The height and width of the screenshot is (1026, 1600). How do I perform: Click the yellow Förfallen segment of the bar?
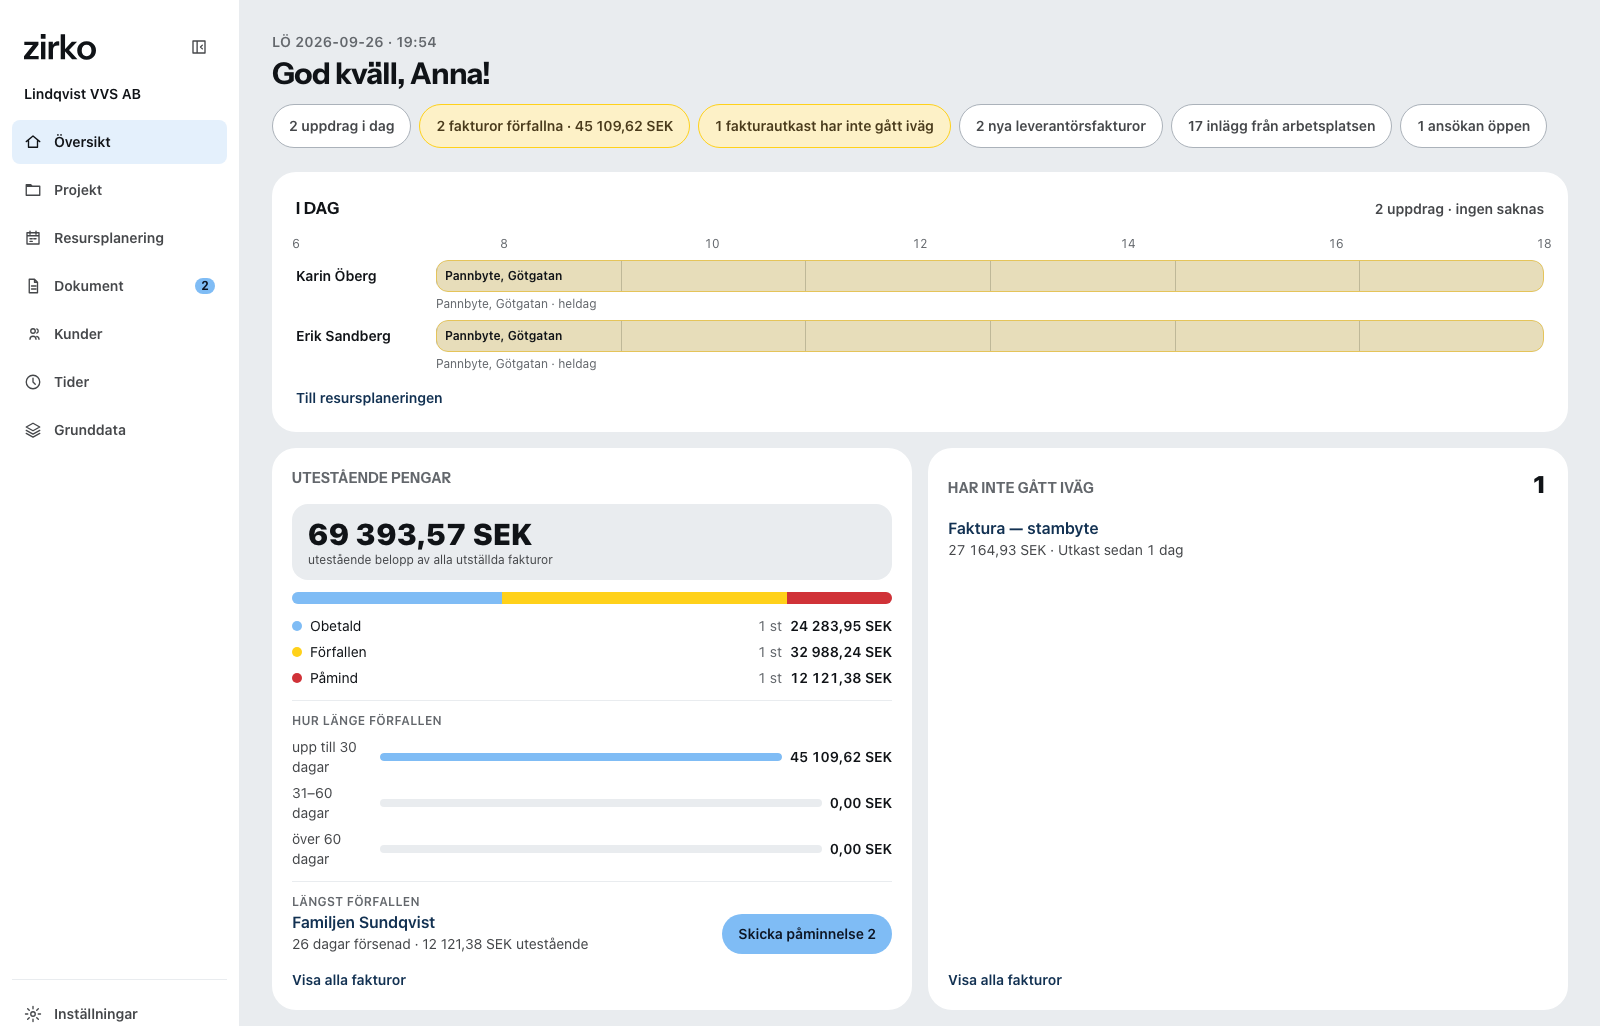pyautogui.click(x=644, y=598)
